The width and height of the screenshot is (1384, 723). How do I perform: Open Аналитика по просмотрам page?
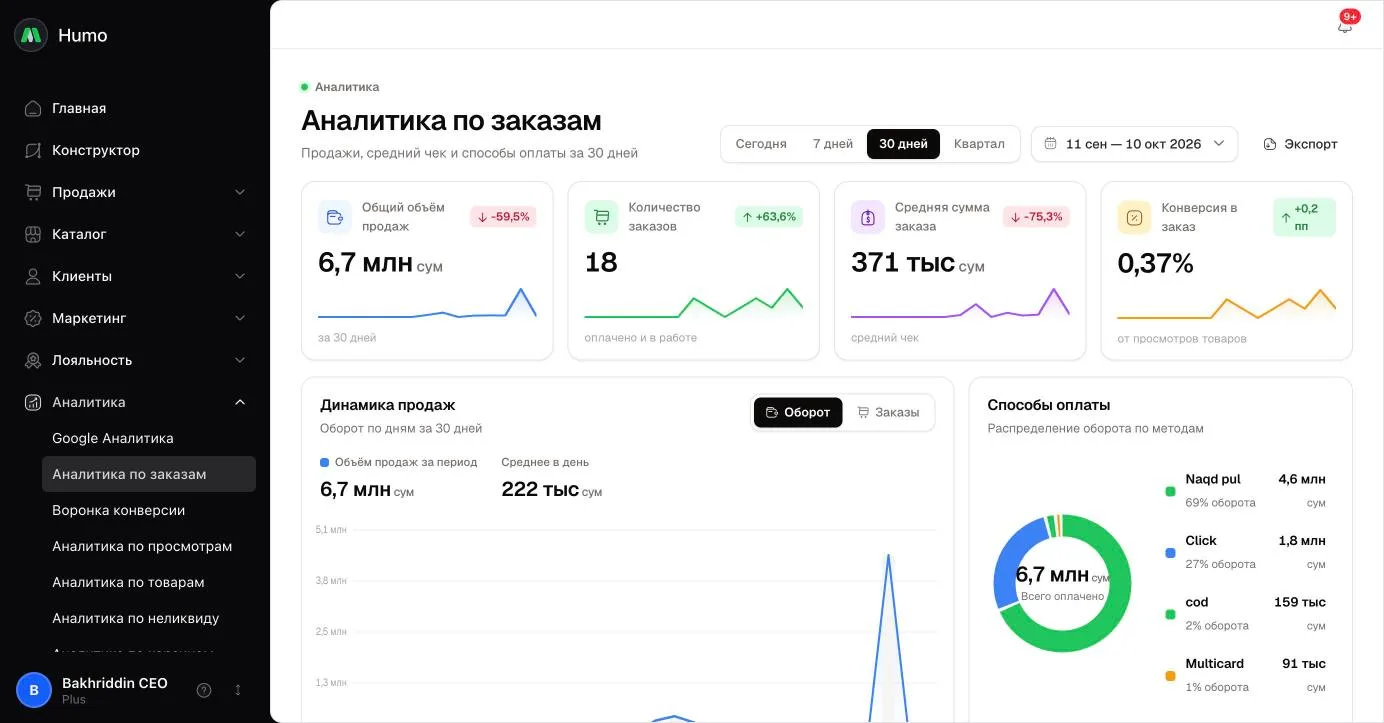149,546
